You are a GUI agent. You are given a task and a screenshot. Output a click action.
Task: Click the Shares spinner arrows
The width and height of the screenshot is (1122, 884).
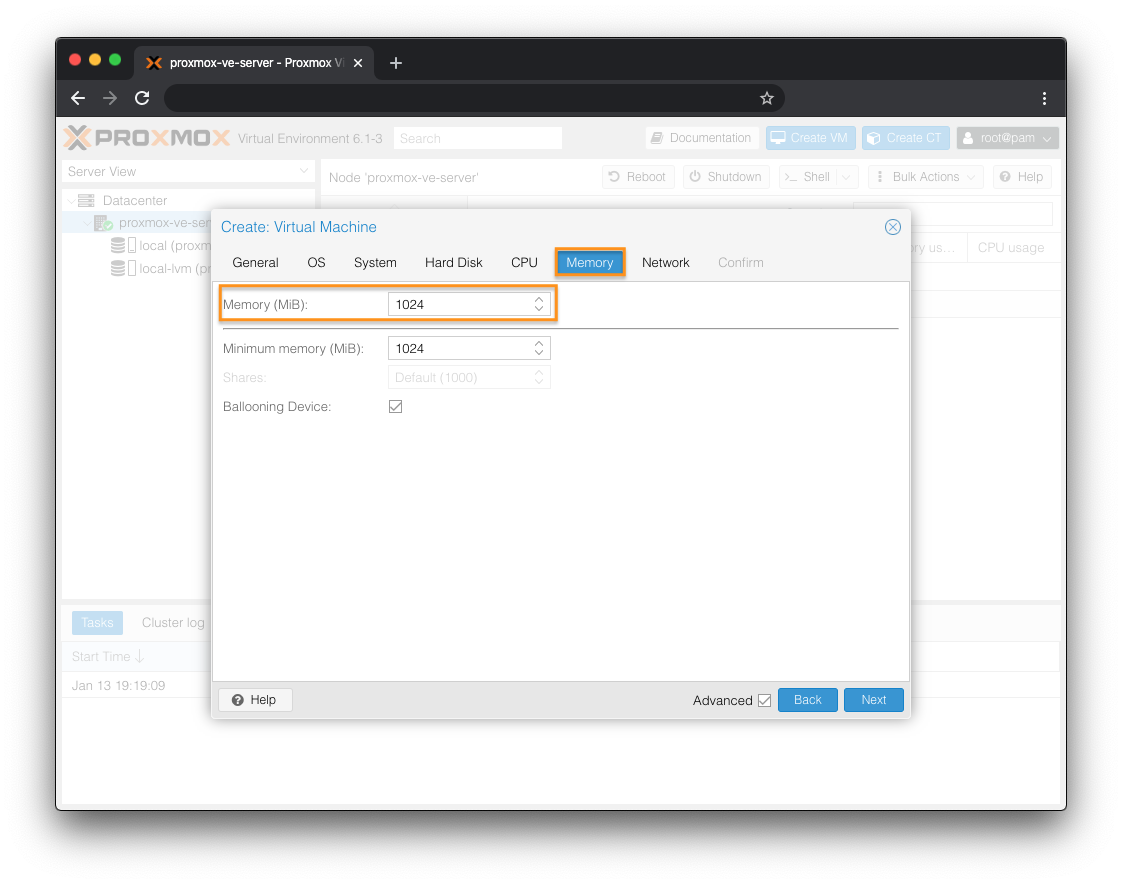[x=539, y=377]
